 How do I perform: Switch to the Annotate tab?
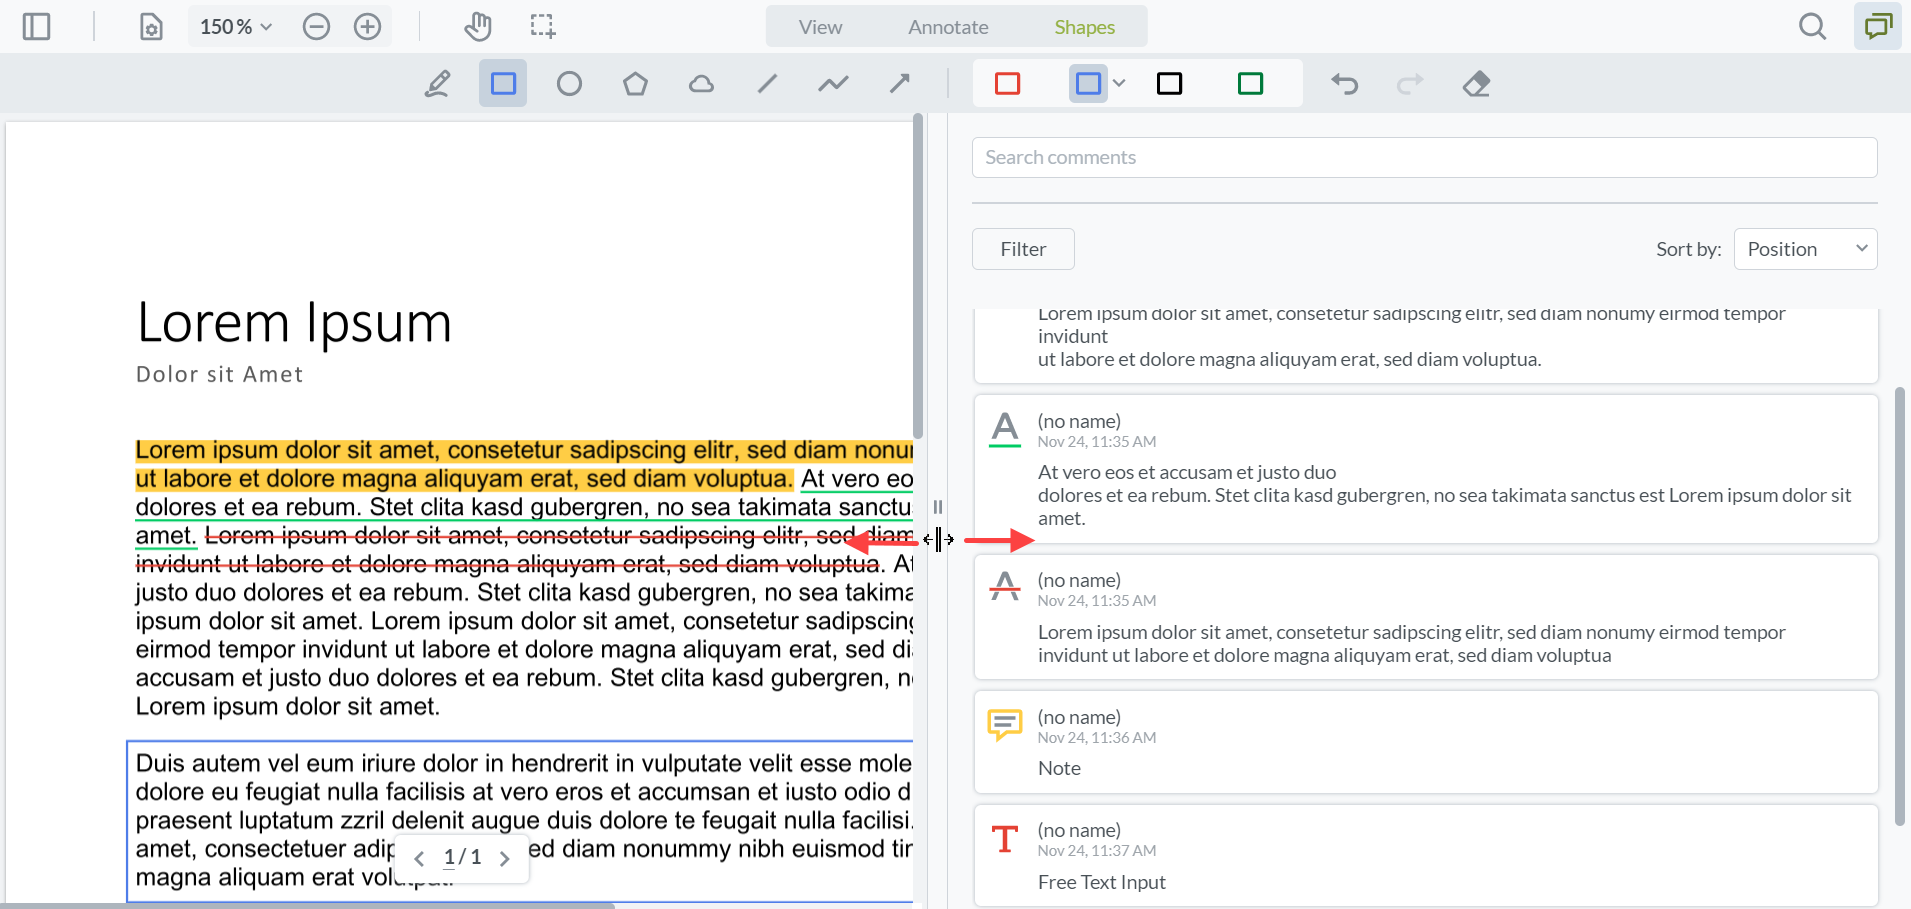click(948, 27)
